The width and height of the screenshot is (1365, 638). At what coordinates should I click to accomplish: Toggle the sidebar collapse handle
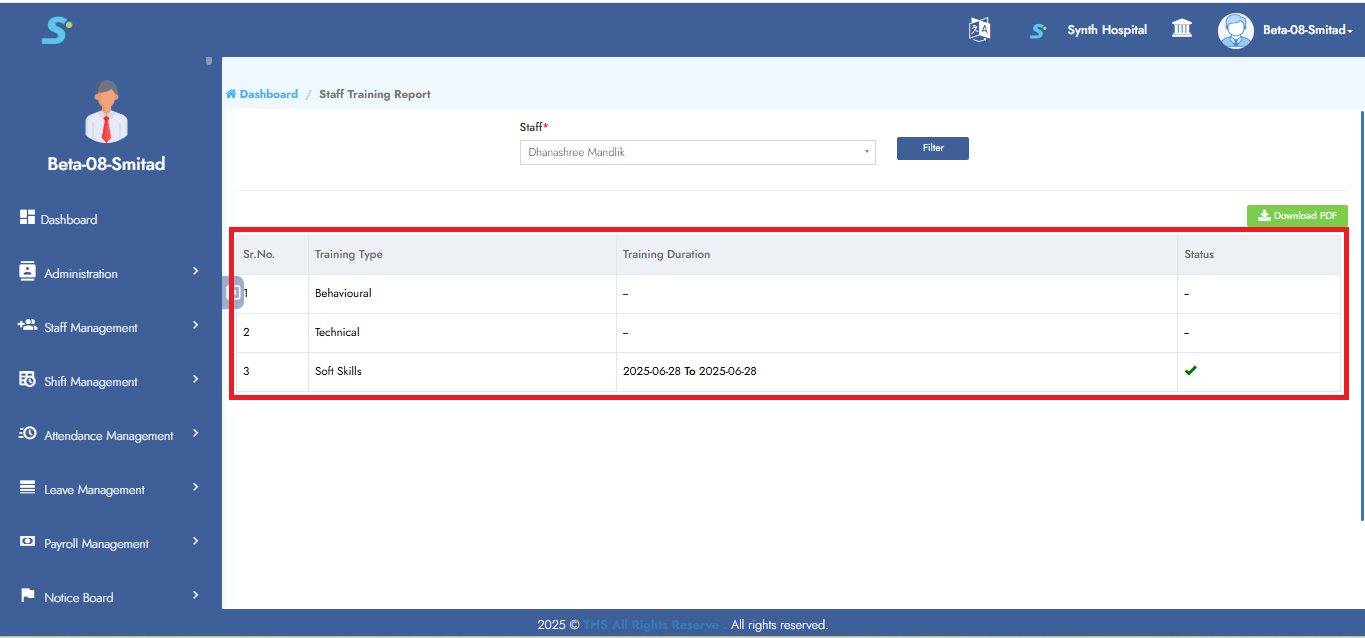tap(233, 292)
